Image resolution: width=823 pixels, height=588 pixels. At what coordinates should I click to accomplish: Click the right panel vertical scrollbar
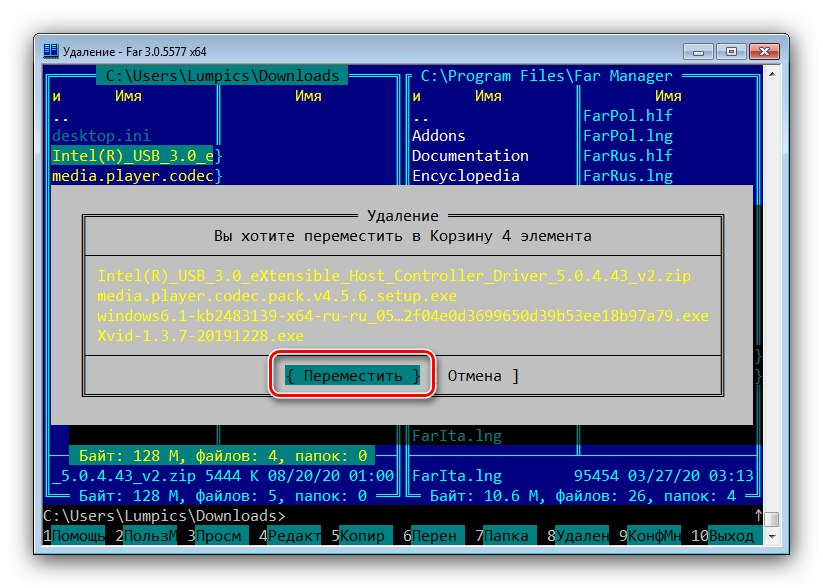(770, 300)
